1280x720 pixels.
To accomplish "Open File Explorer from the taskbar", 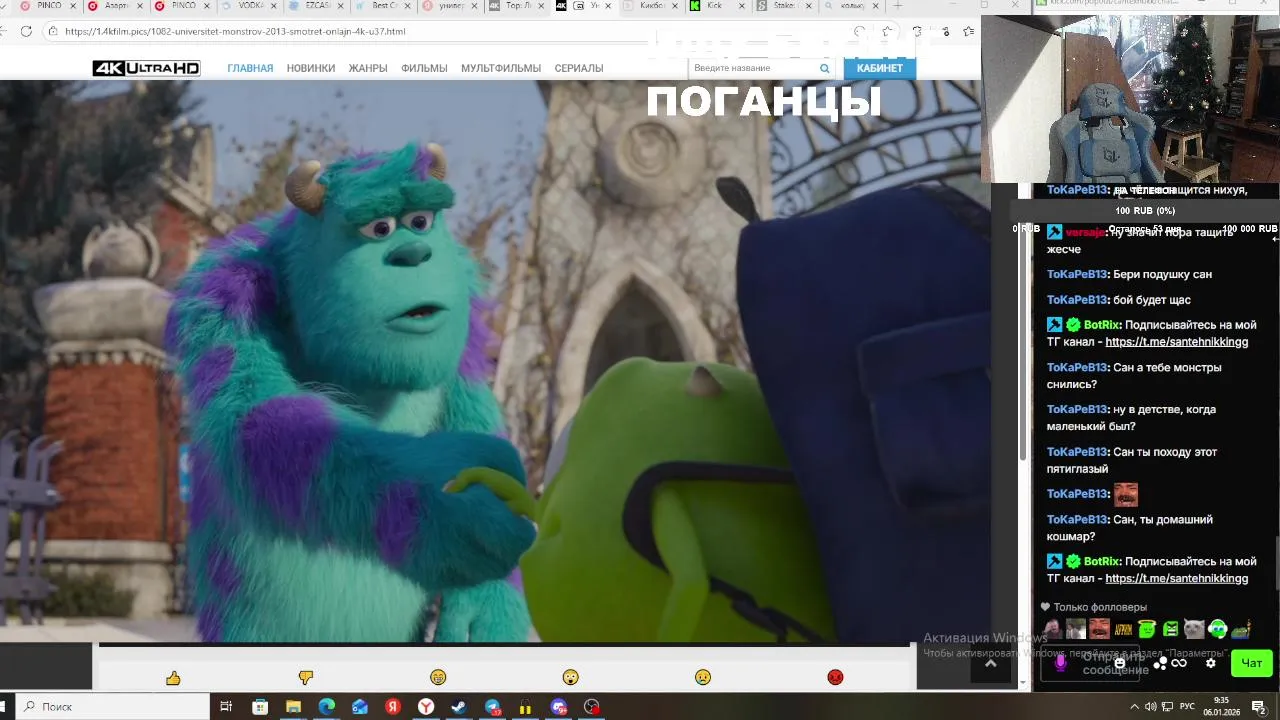I will coord(293,707).
